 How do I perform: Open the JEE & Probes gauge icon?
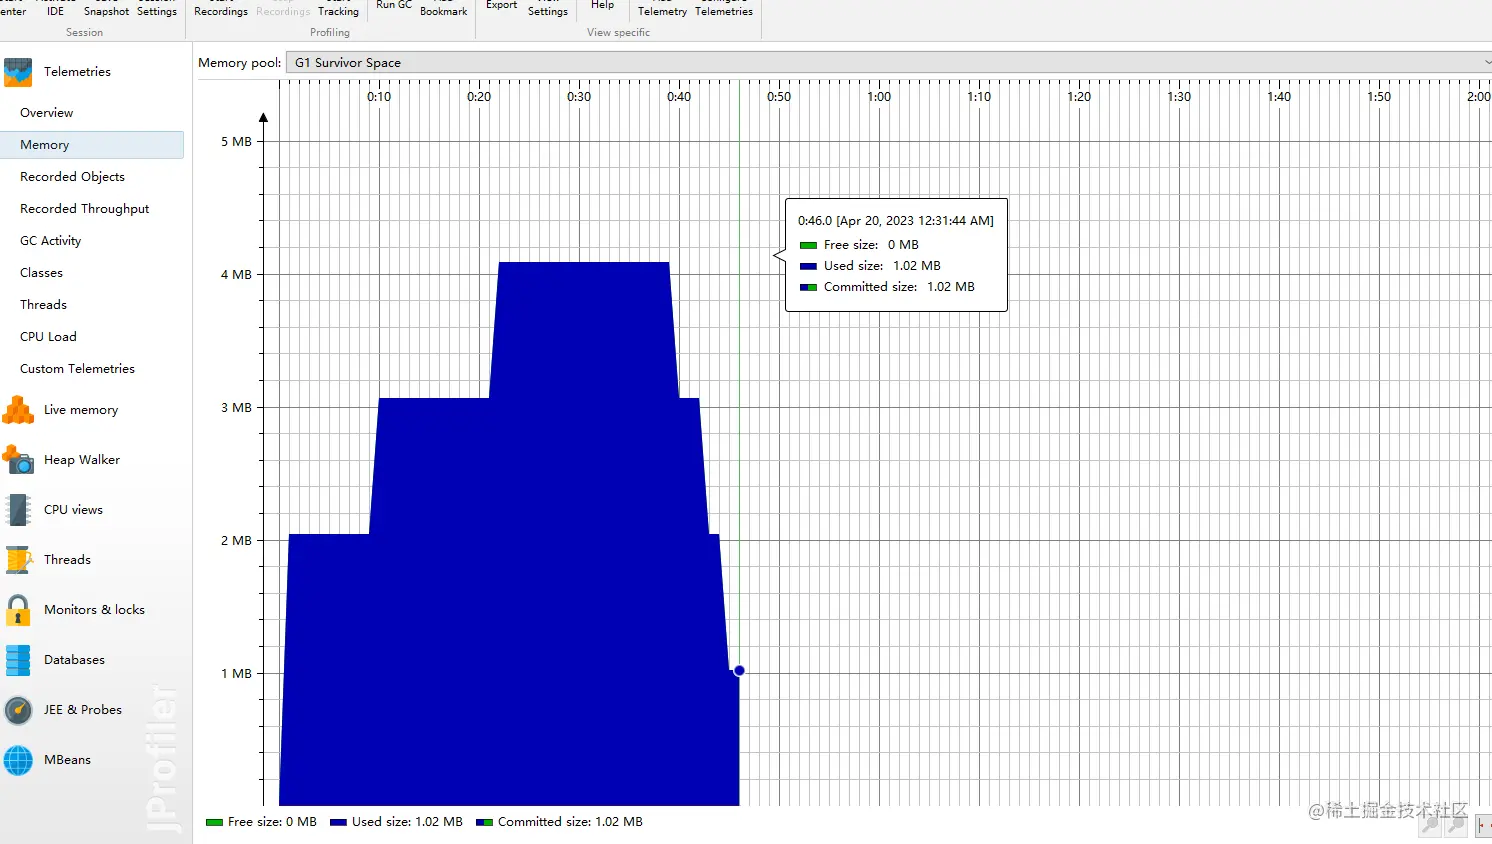pyautogui.click(x=18, y=710)
